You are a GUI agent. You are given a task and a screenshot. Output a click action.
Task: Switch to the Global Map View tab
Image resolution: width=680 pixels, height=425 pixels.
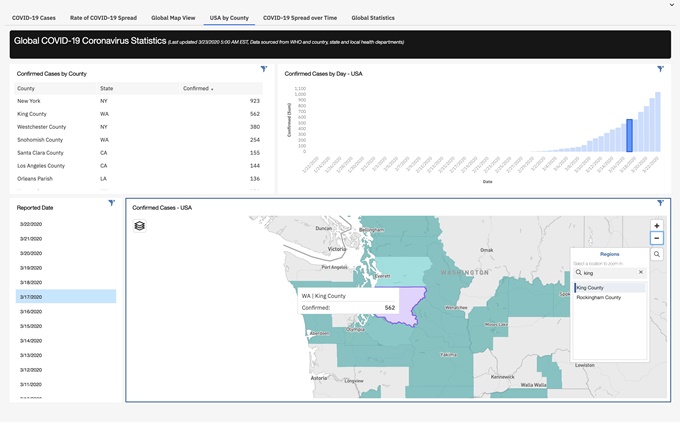coord(172,18)
